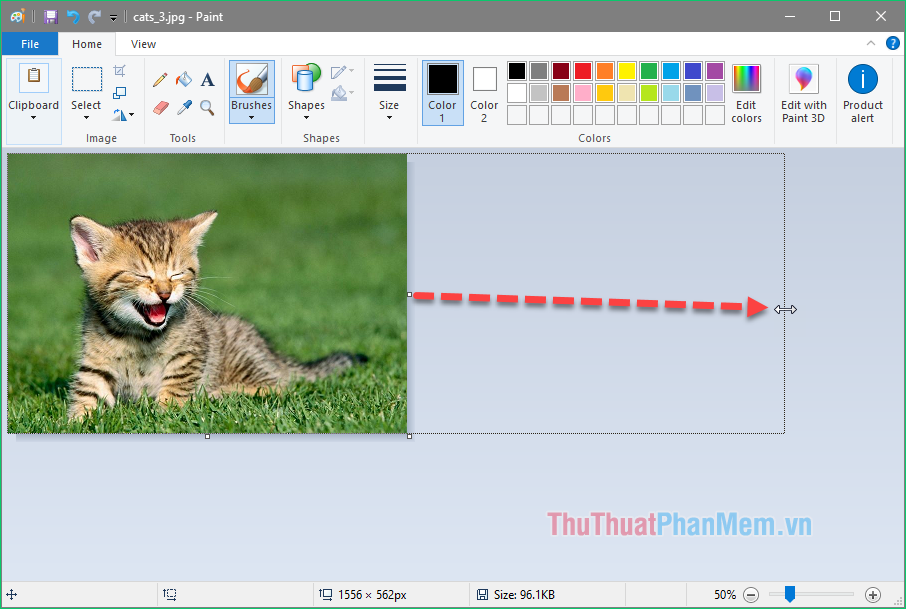
Task: Click the Edit with Paint 3D button
Action: coord(803,93)
